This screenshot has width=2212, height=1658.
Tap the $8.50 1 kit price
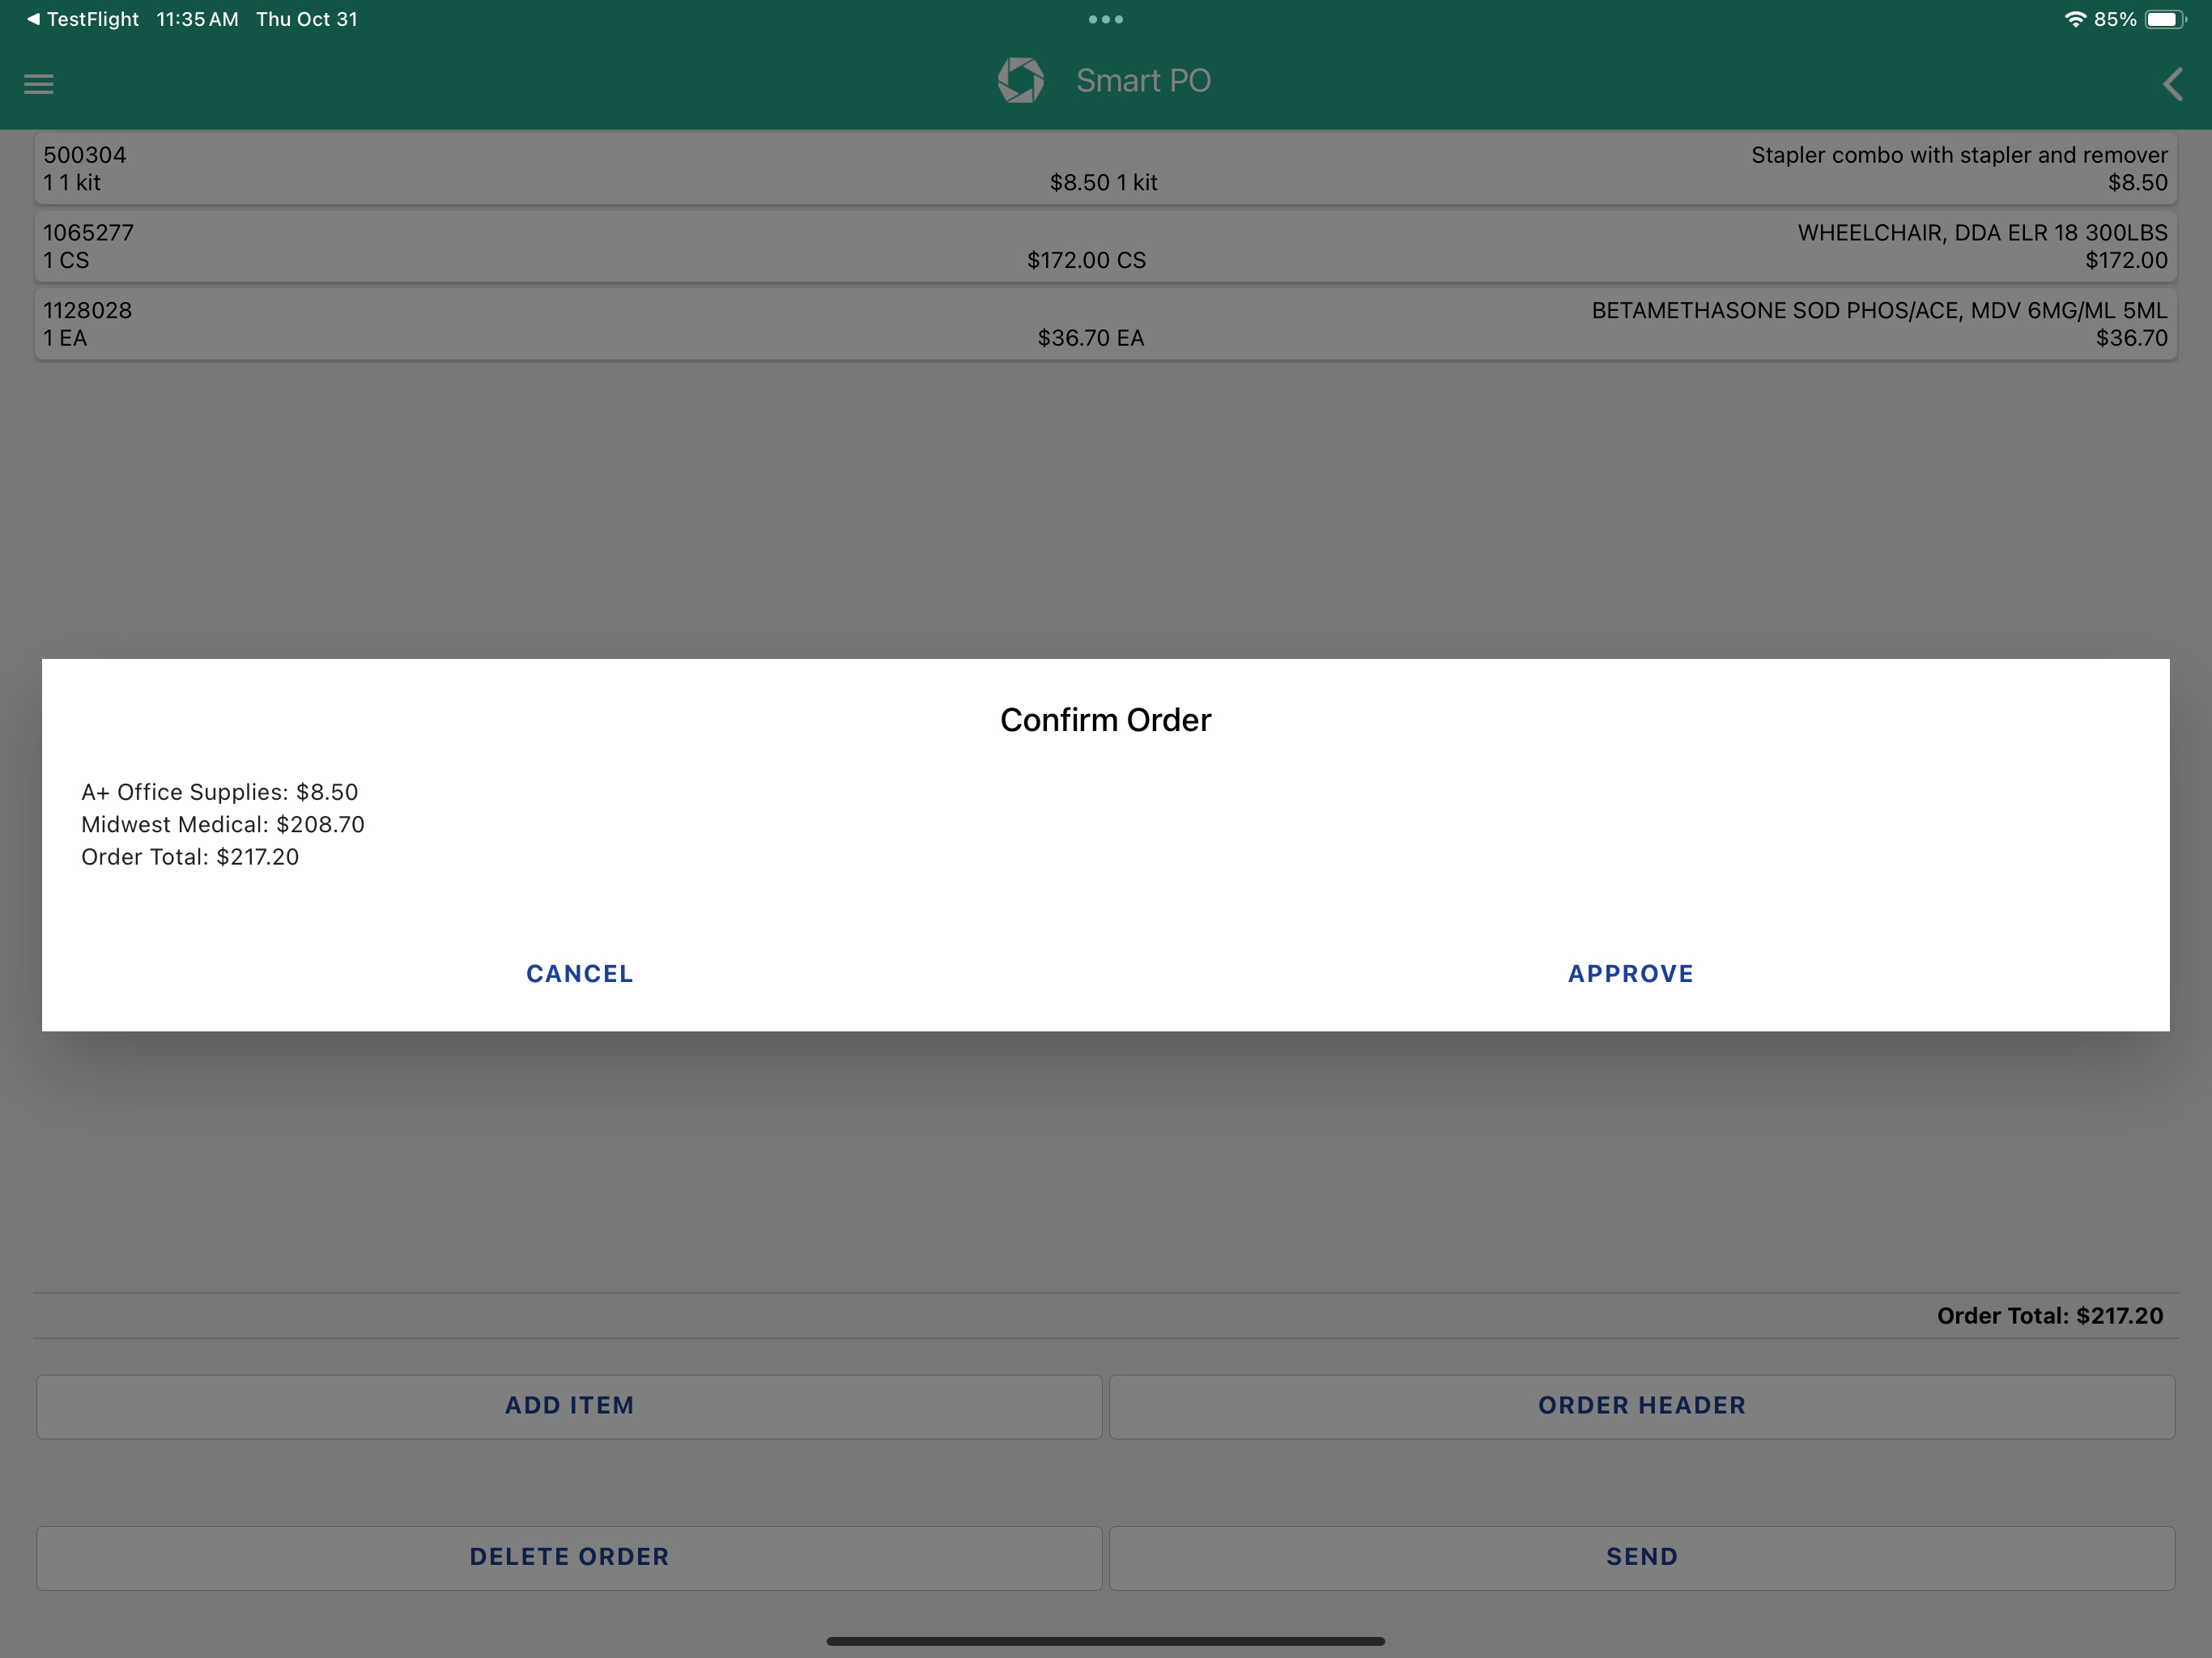[x=1103, y=183]
